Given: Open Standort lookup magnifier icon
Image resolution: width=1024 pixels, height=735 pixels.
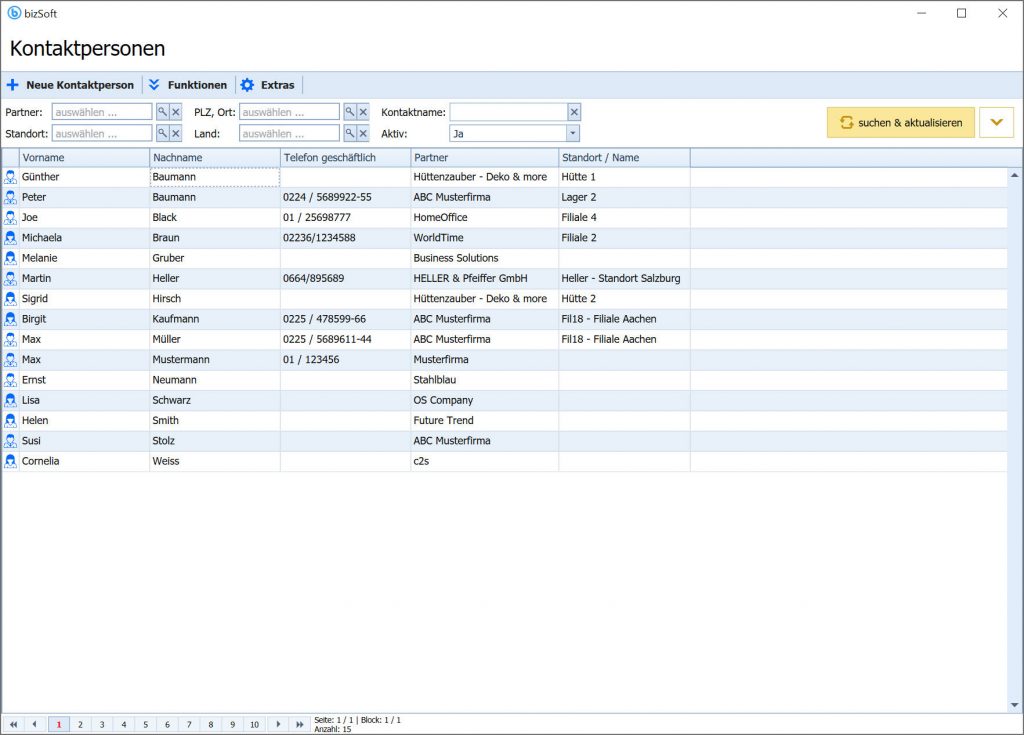Looking at the screenshot, I should tap(162, 134).
